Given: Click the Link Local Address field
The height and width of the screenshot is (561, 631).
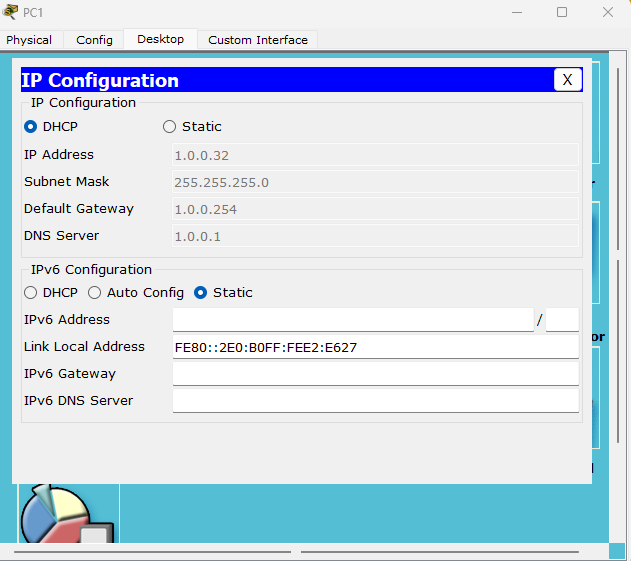Looking at the screenshot, I should click(376, 347).
